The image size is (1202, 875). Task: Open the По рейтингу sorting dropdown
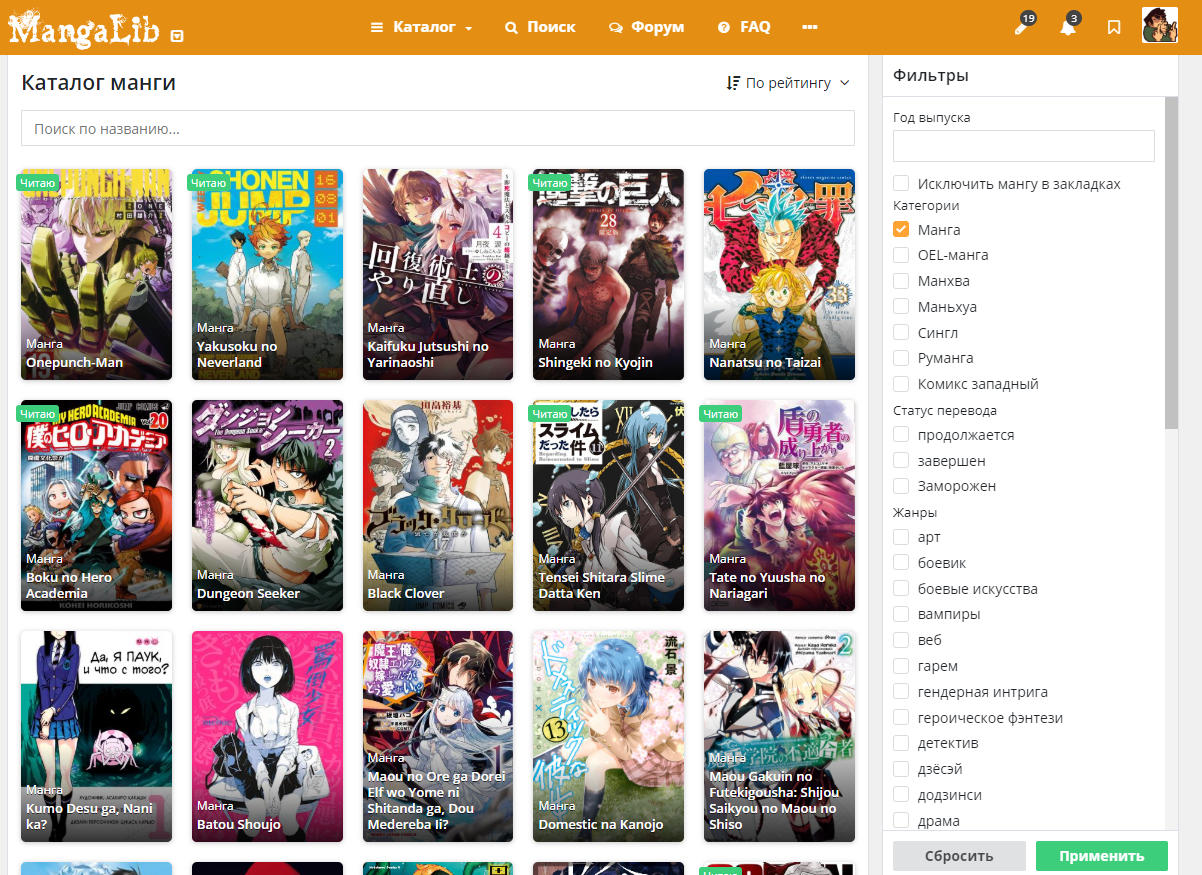(x=789, y=83)
